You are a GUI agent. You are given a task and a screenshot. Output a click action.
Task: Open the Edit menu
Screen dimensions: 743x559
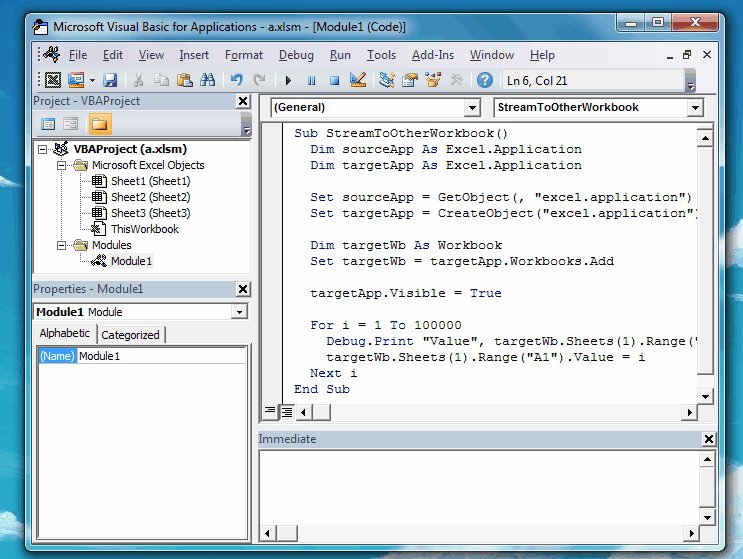pyautogui.click(x=113, y=55)
